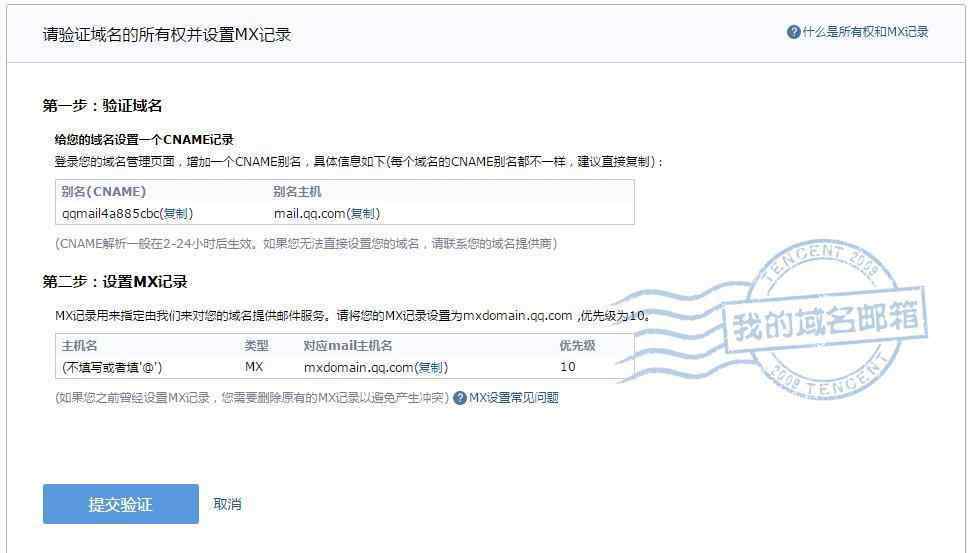Screen dimensions: 973x553
Task: Click the '优先级' column header
Action: coord(577,346)
